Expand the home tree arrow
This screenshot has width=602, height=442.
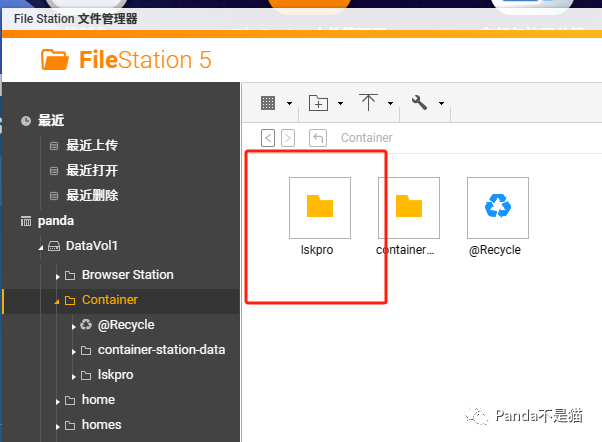(57, 402)
